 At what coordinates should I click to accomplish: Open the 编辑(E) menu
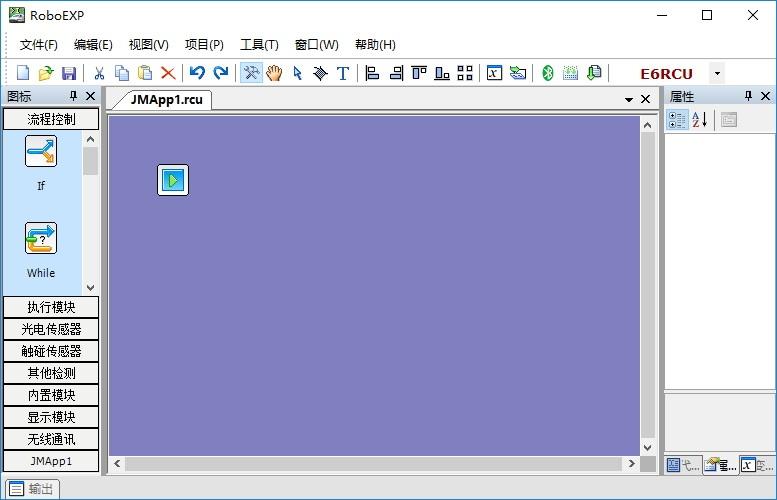coord(93,45)
